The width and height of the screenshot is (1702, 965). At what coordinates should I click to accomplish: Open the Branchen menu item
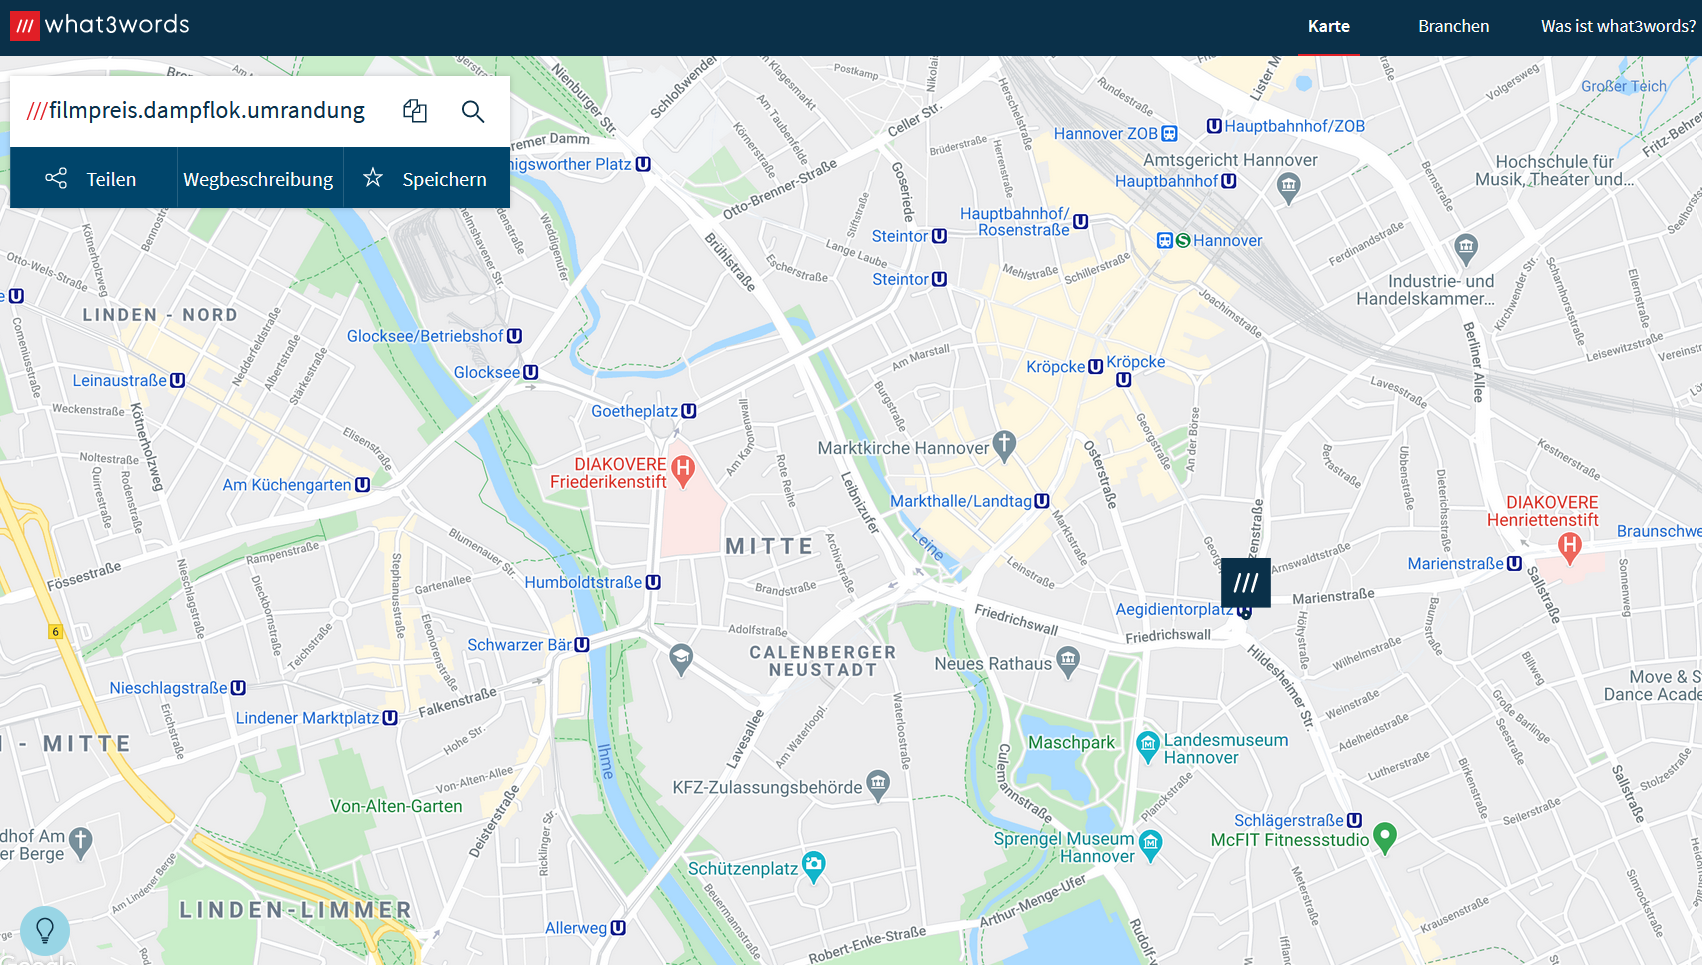[x=1453, y=27]
